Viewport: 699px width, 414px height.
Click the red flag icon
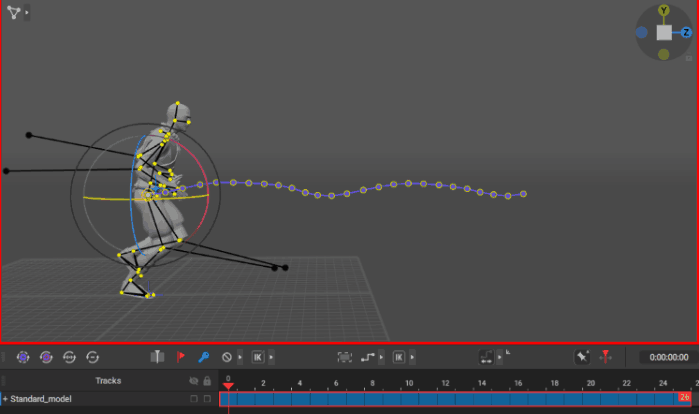[181, 357]
